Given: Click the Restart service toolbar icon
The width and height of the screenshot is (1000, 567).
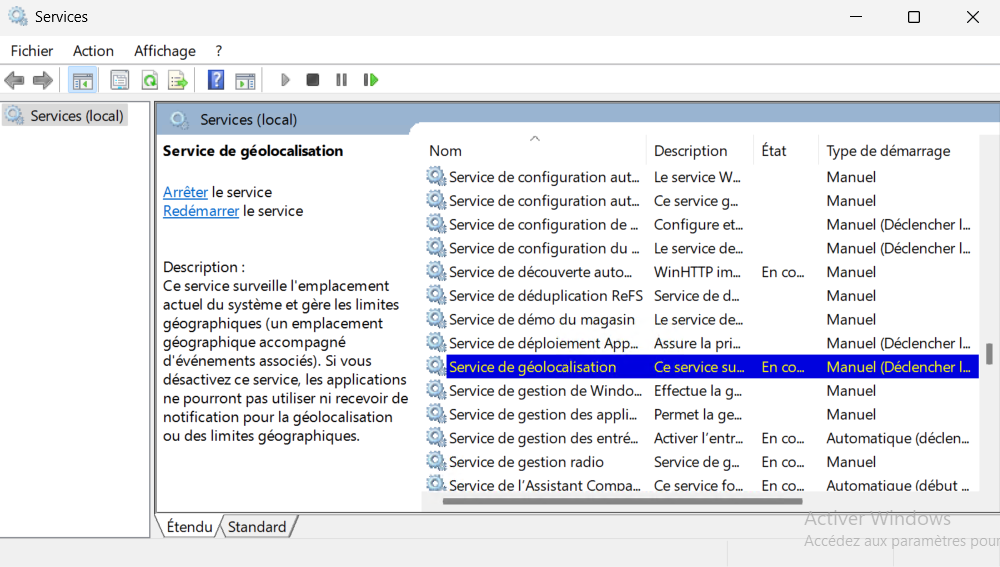Looking at the screenshot, I should click(371, 80).
